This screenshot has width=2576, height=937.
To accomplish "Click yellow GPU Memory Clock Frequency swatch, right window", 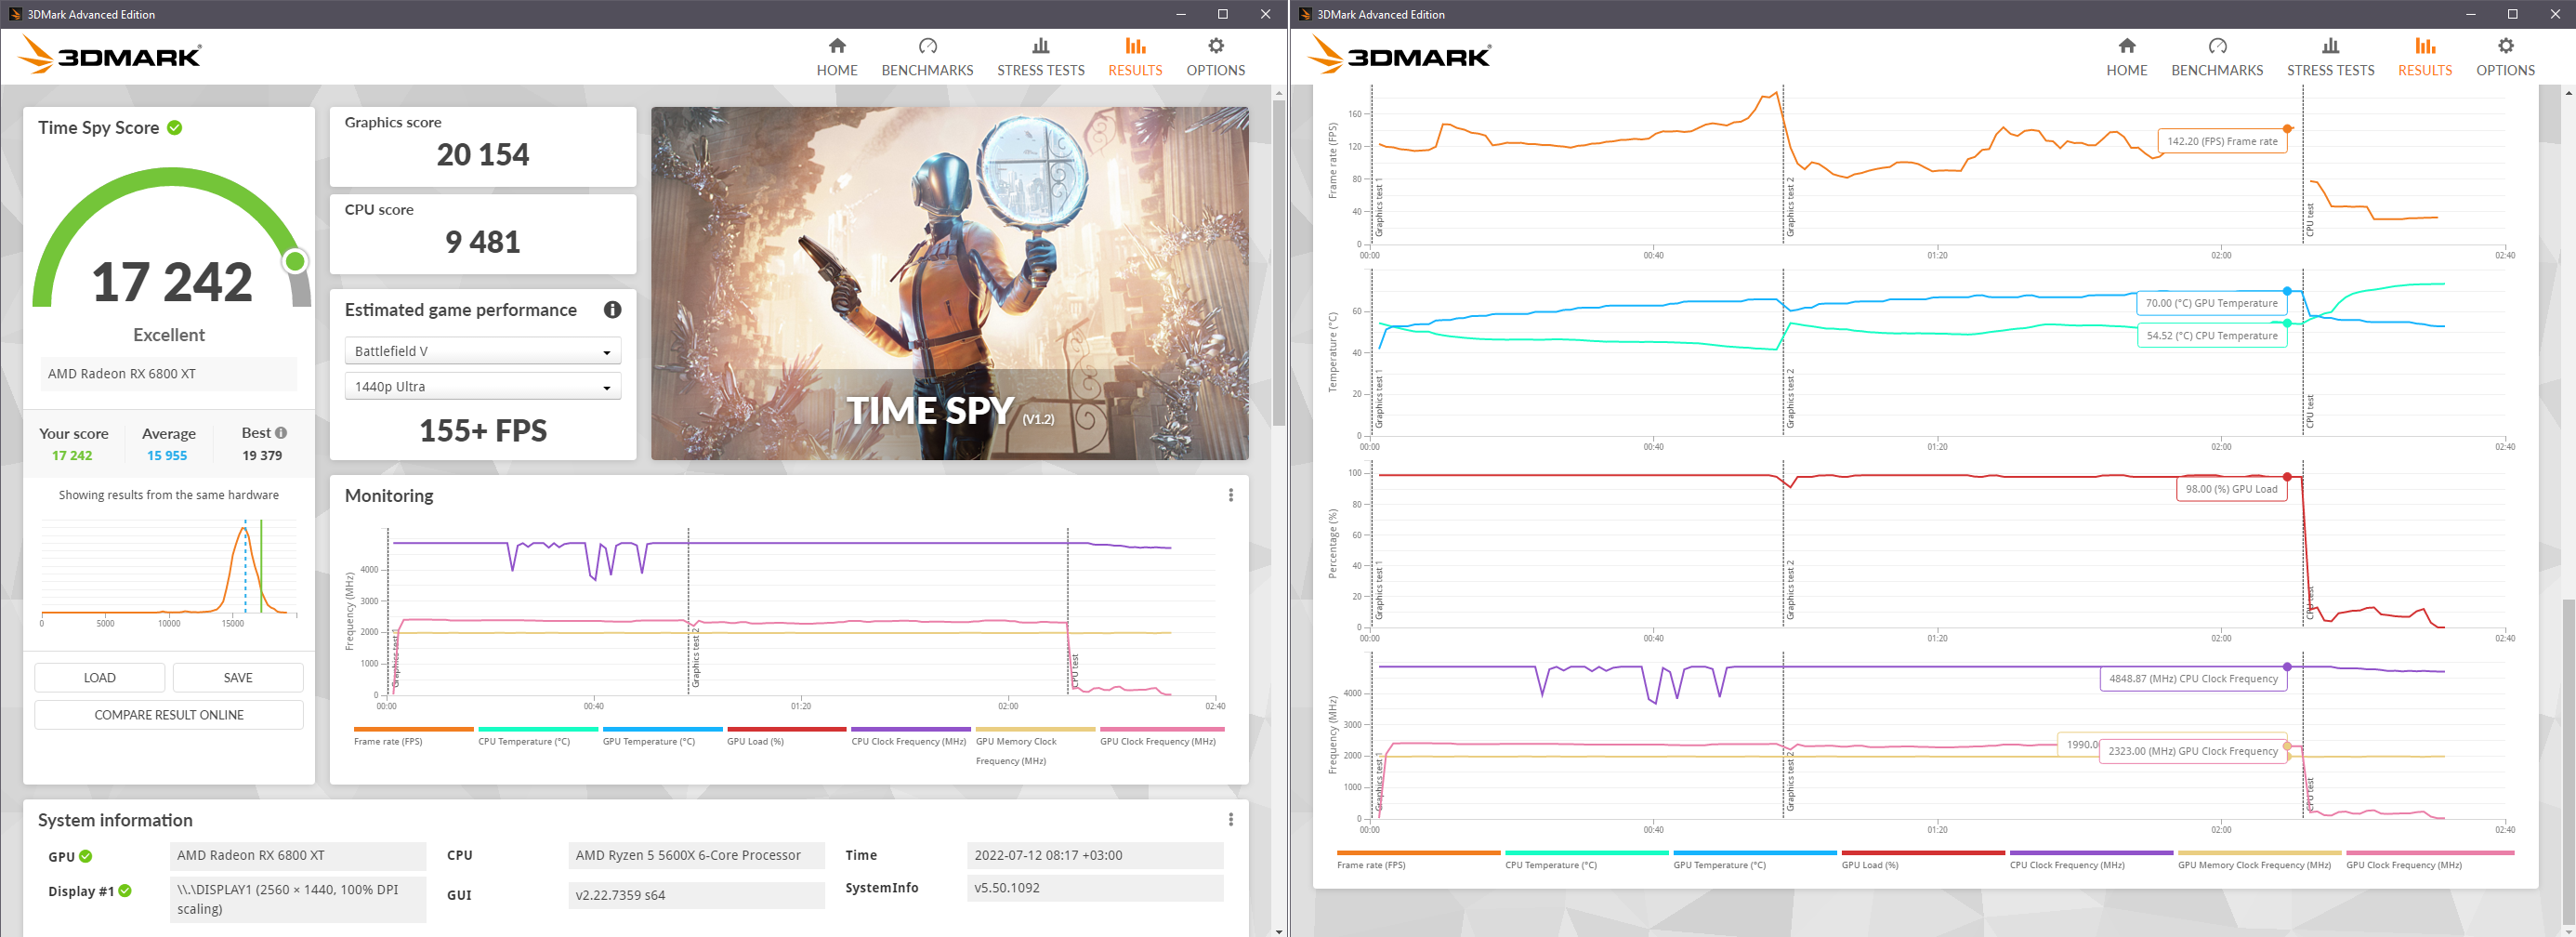I will (x=2260, y=853).
